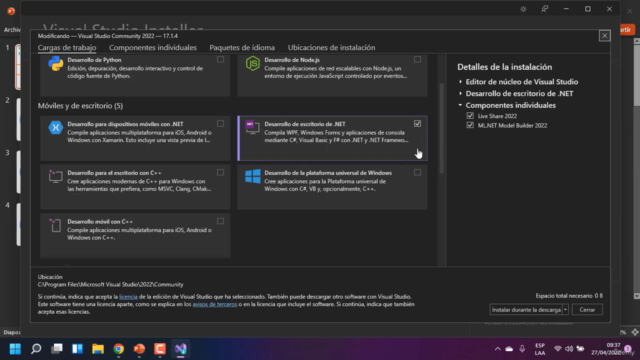640x360 pixels.
Task: Click the Compartir button in PowerPoint
Action: pos(627,30)
